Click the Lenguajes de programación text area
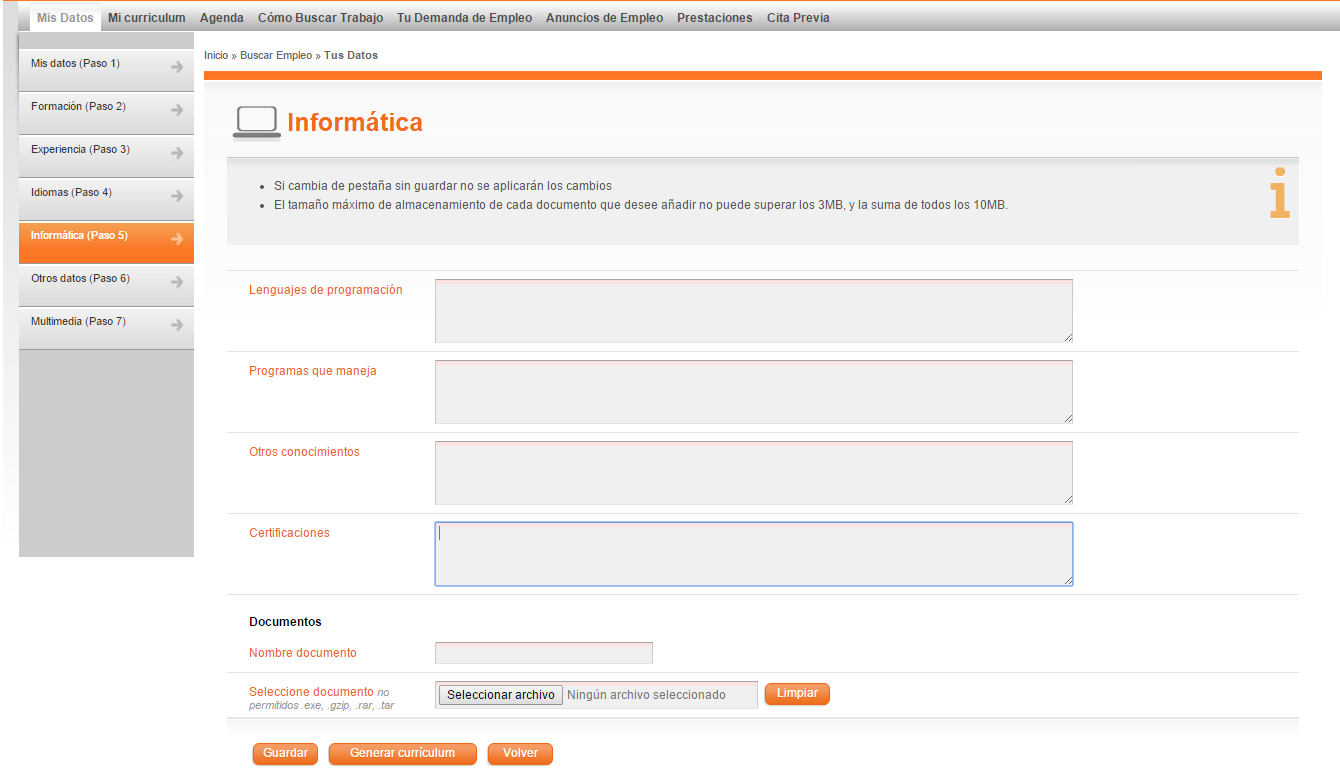The image size is (1340, 769). [753, 310]
